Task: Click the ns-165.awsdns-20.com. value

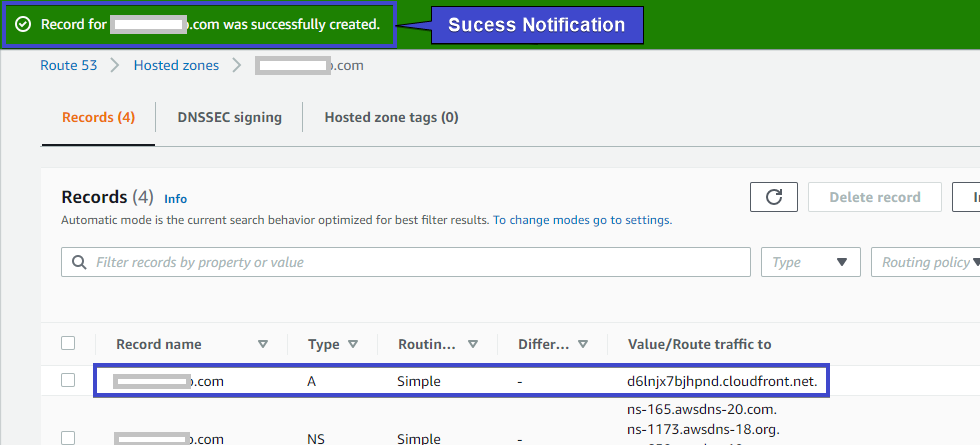Action: pyautogui.click(x=702, y=411)
